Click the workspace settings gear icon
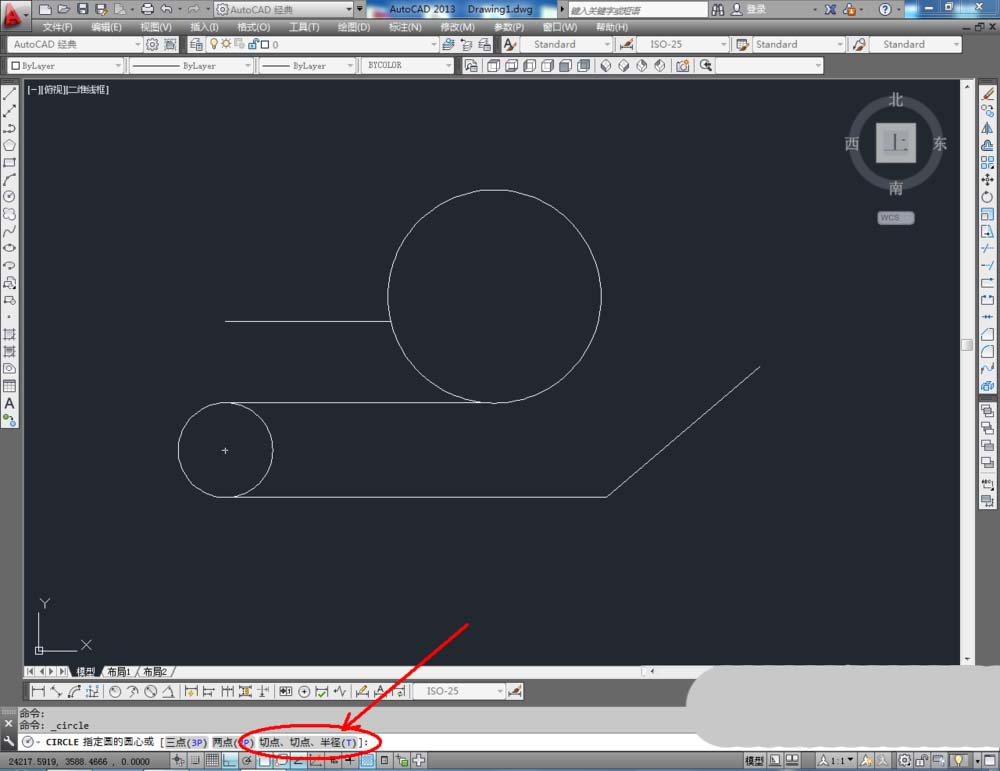1000x771 pixels. 152,44
